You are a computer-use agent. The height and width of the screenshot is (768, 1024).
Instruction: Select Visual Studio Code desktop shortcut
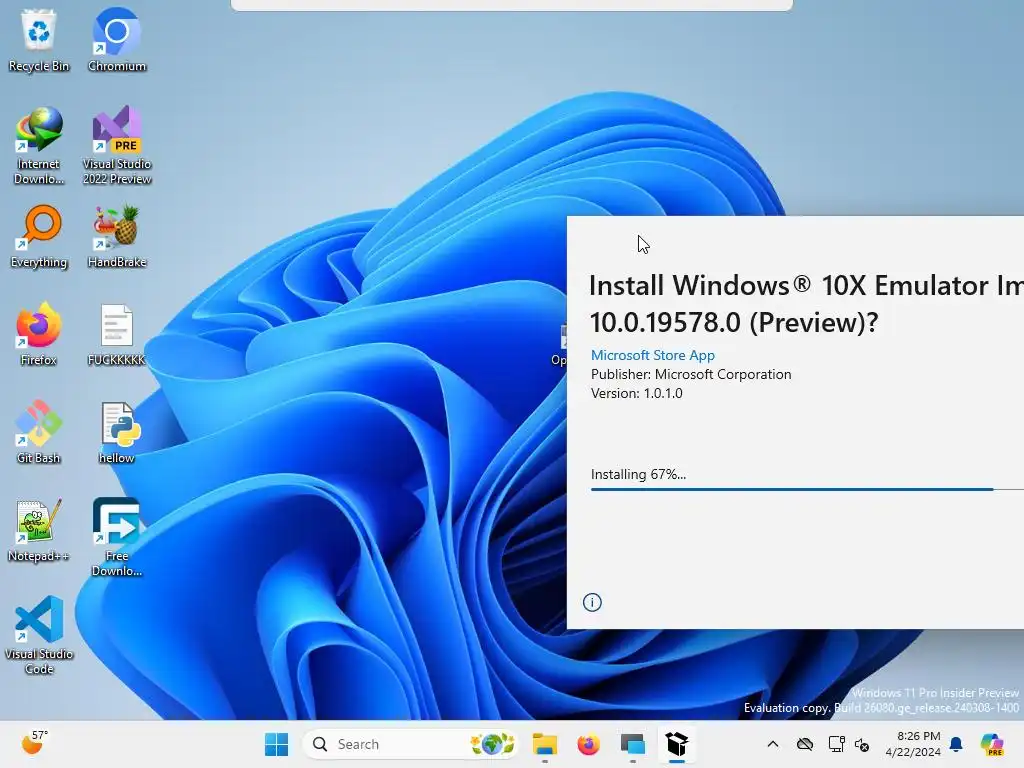point(39,636)
